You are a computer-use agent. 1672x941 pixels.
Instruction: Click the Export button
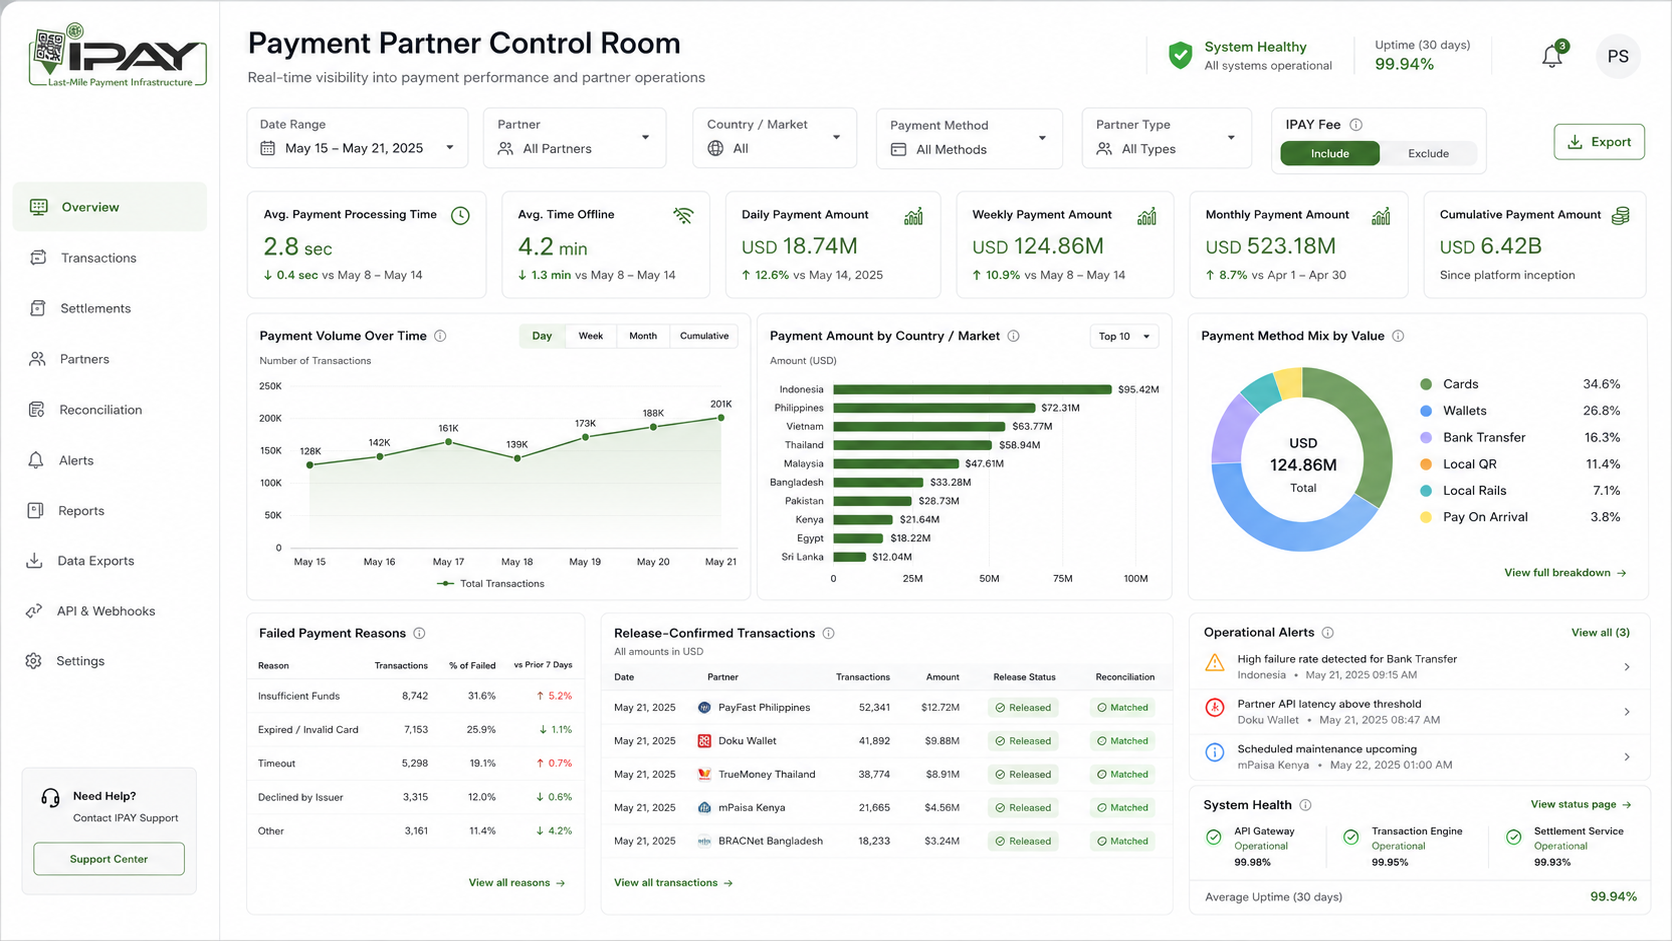(x=1599, y=142)
